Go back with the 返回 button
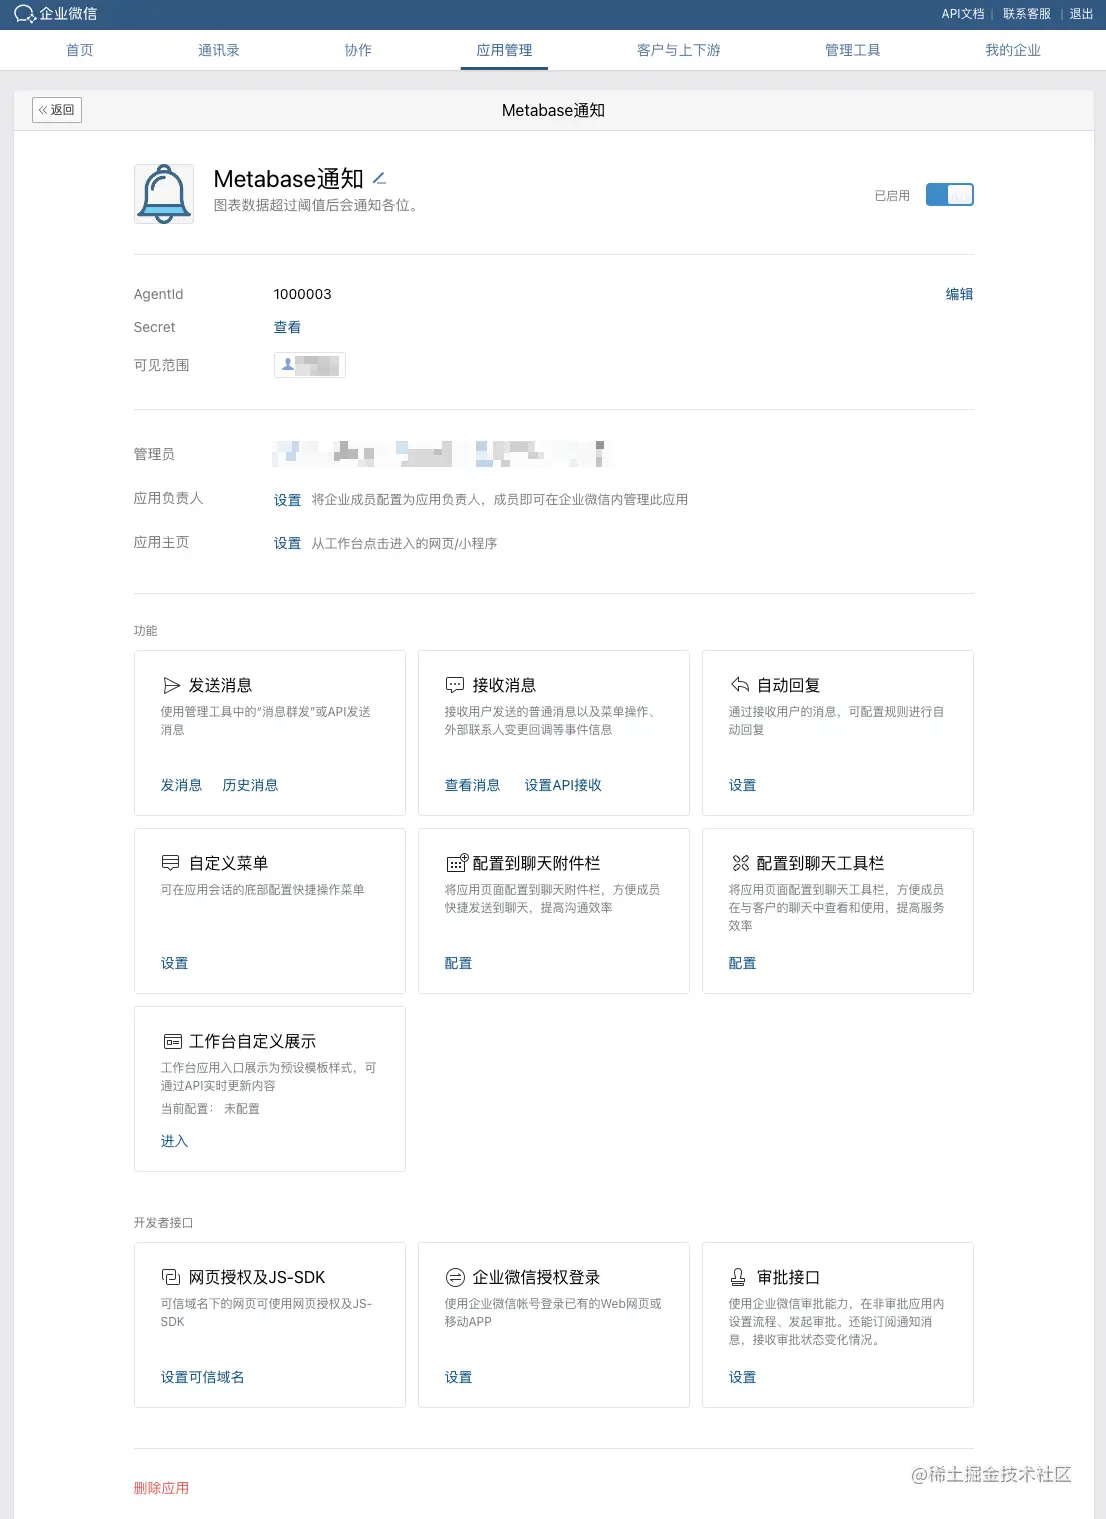The height and width of the screenshot is (1519, 1106). pos(57,110)
